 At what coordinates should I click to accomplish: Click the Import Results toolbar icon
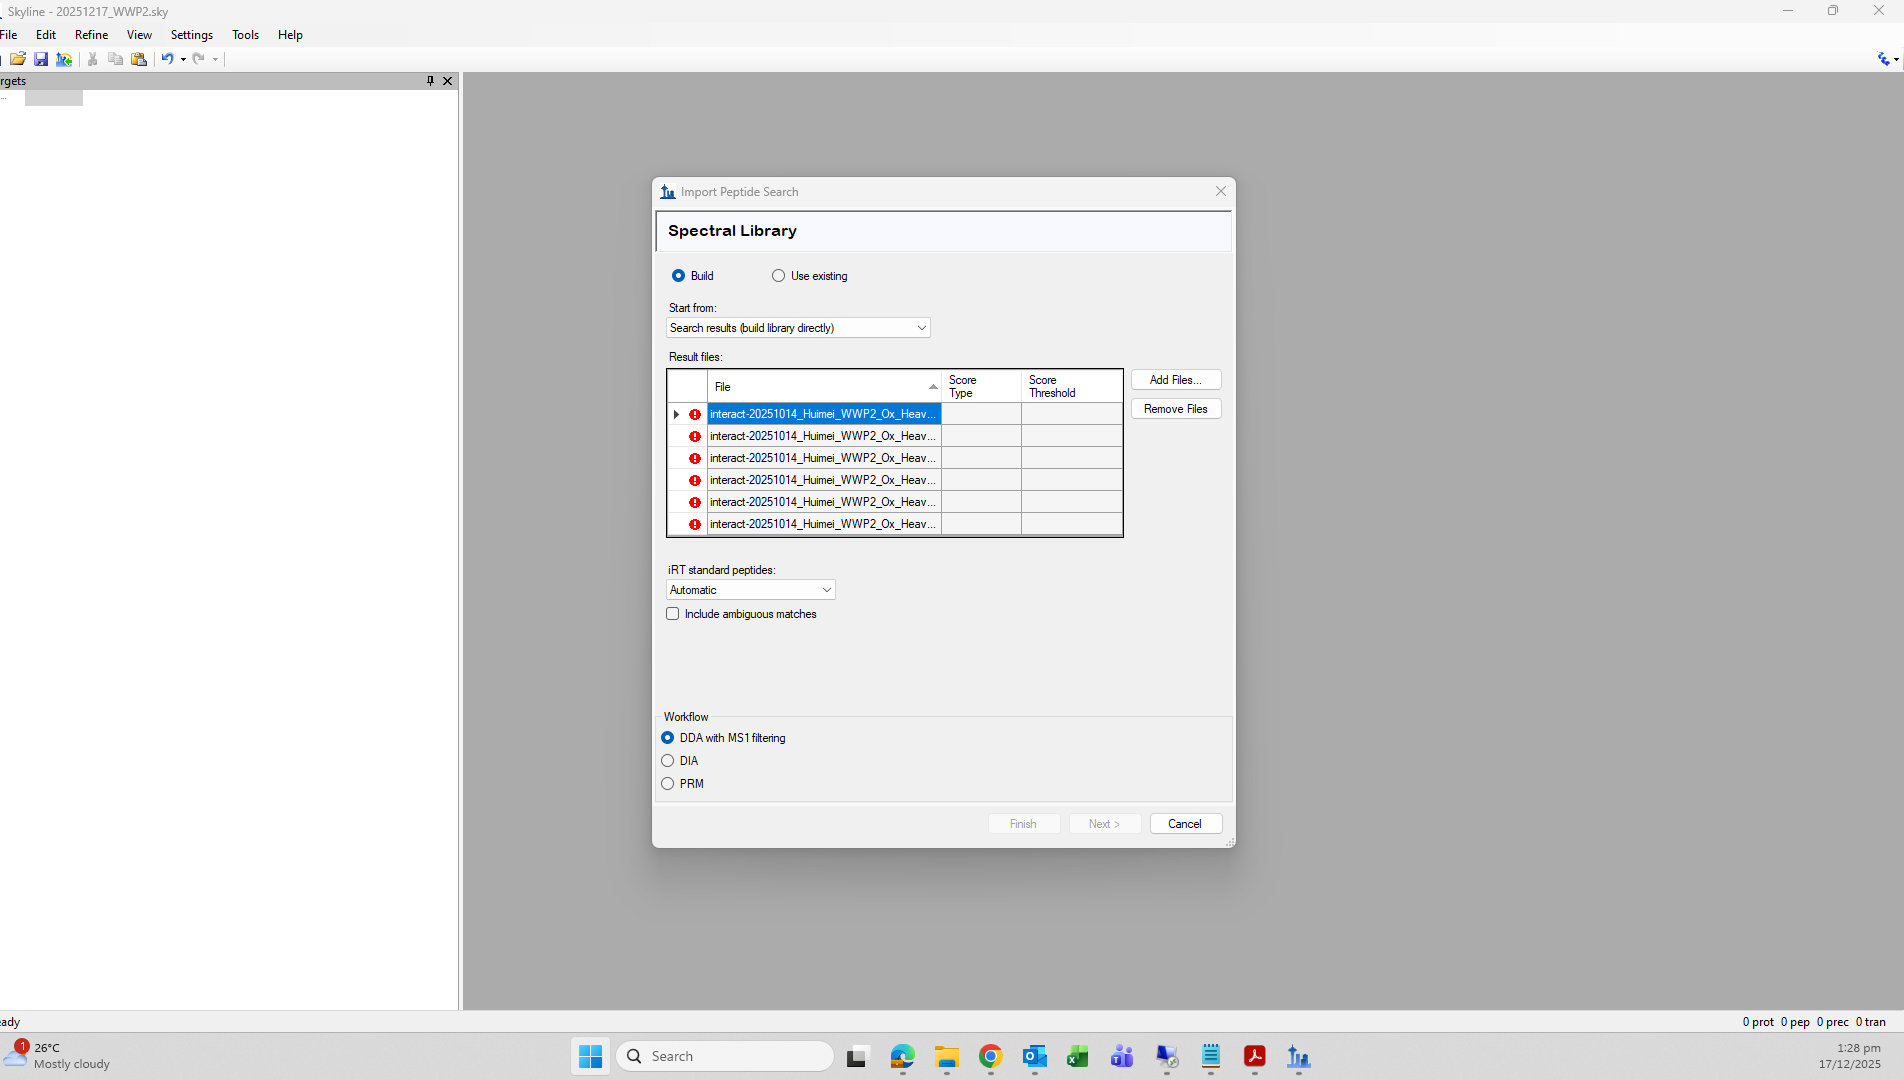[x=64, y=59]
